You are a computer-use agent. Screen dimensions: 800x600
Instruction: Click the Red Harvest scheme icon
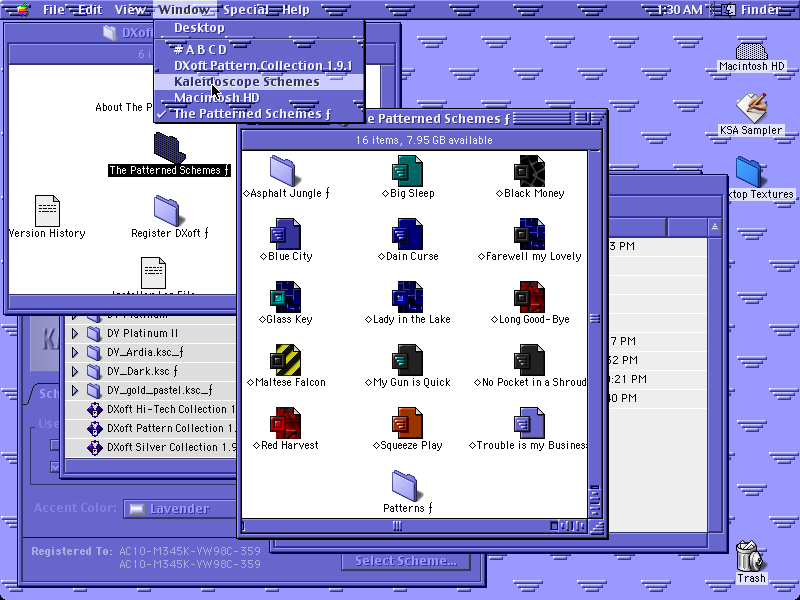coord(285,423)
